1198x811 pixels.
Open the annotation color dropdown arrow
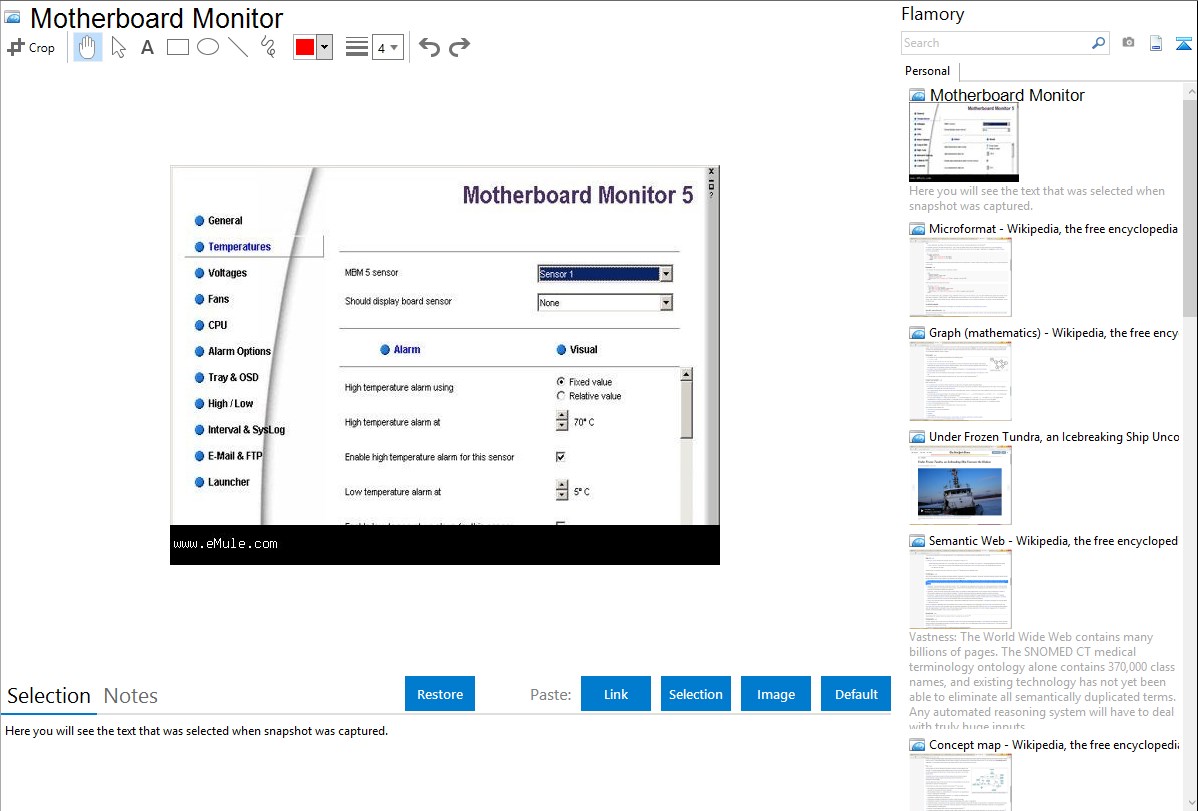pyautogui.click(x=325, y=47)
